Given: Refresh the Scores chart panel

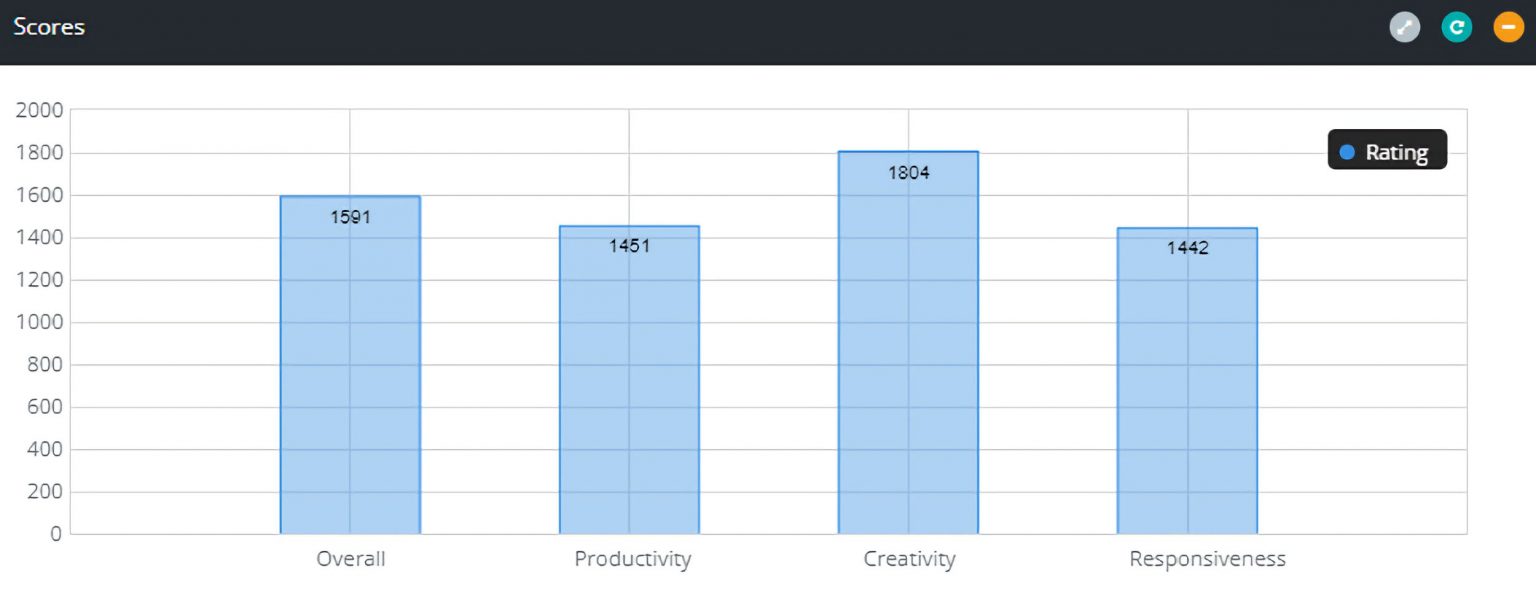Looking at the screenshot, I should pos(1457,27).
